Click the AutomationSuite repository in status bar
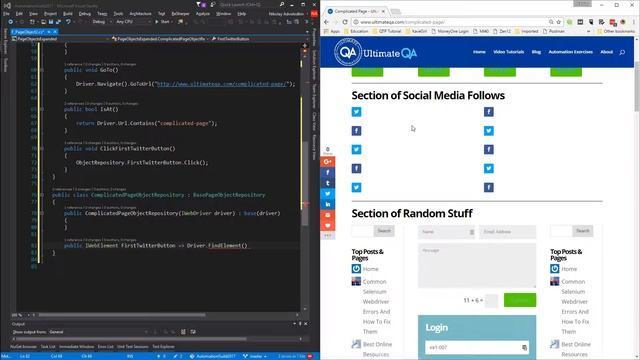 pos(213,356)
